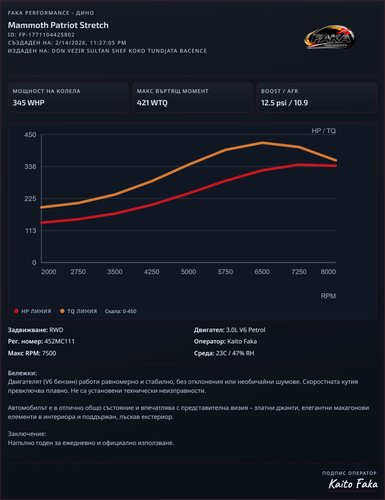
Task: Click the RPM axis title under chart
Action: coord(328,296)
